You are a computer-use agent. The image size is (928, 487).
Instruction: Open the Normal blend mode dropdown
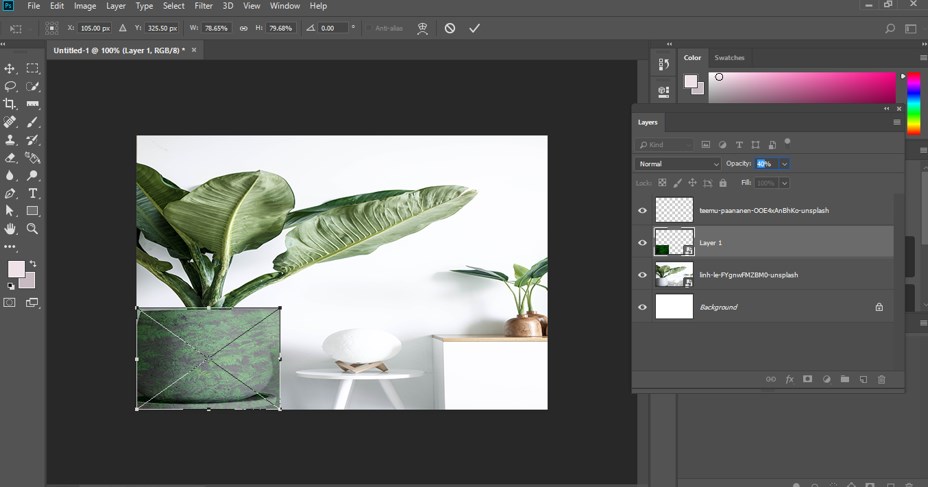coord(678,164)
